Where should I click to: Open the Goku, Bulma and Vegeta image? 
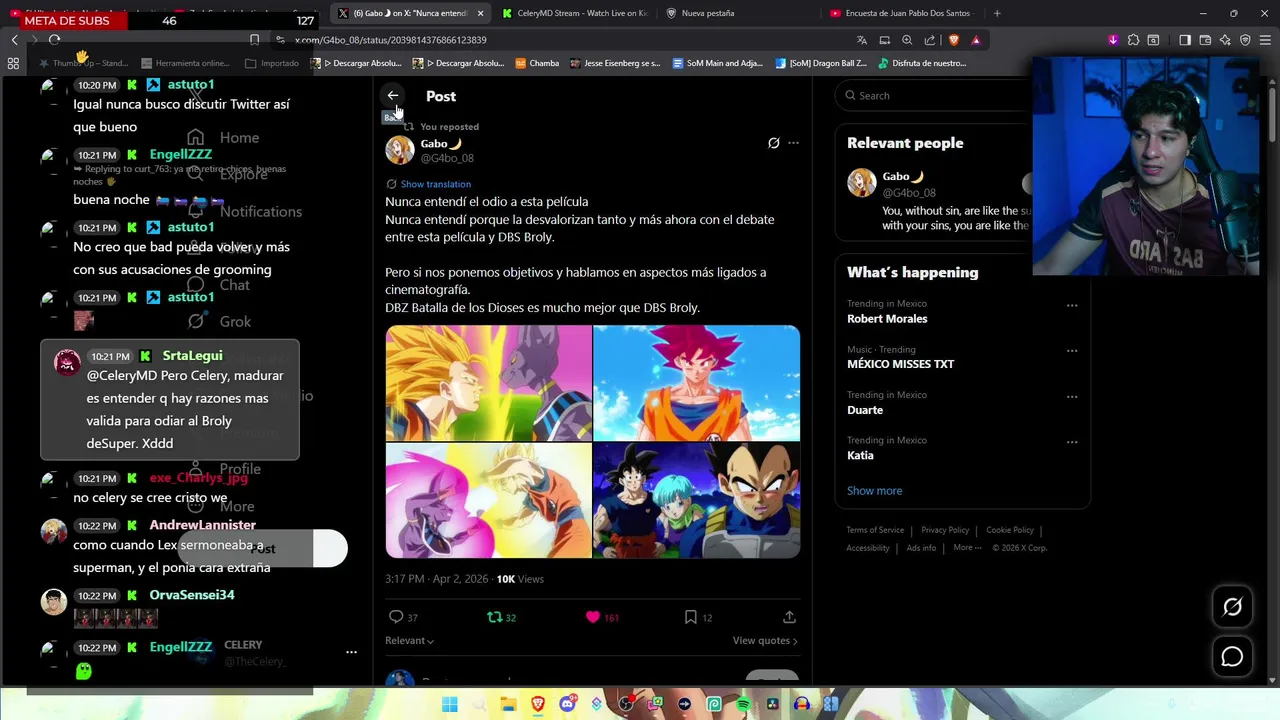tap(696, 500)
